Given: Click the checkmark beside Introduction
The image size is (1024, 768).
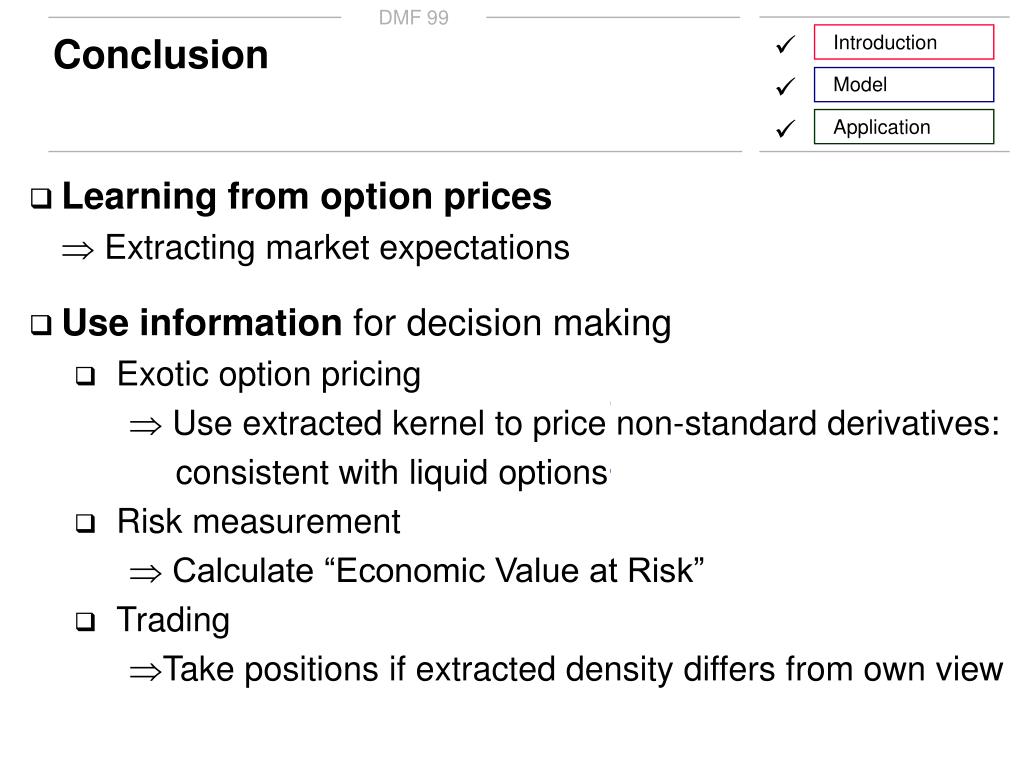Looking at the screenshot, I should 786,44.
